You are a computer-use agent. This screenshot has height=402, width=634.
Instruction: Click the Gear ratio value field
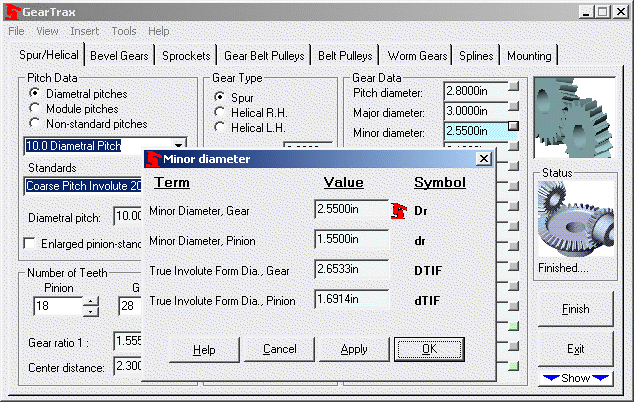pyautogui.click(x=128, y=341)
